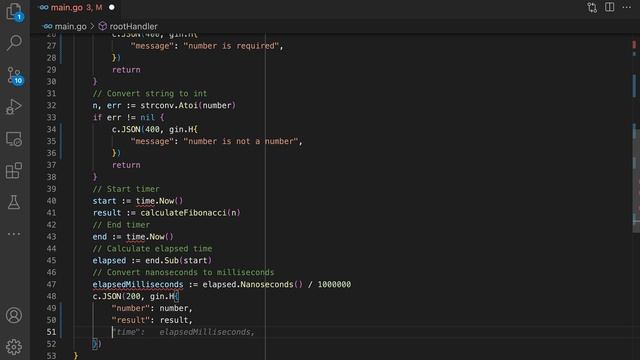Image resolution: width=640 pixels, height=360 pixels.
Task: Click c.JSON(200, gin.H{ on line 48
Action: [x=136, y=296]
